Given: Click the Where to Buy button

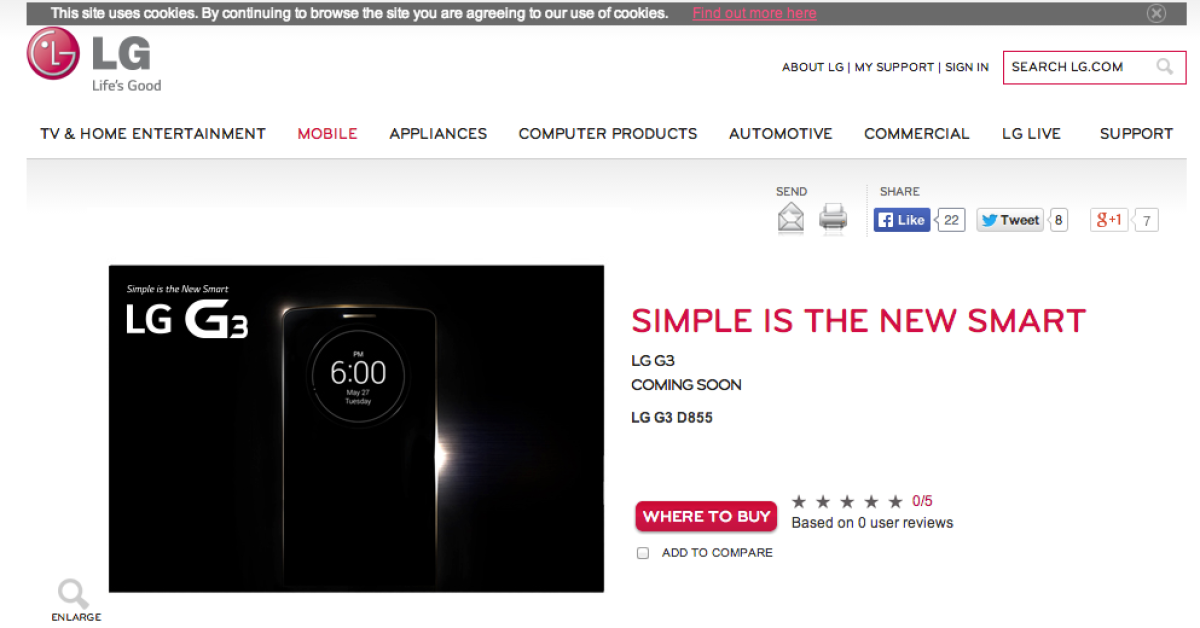Looking at the screenshot, I should coord(707,516).
